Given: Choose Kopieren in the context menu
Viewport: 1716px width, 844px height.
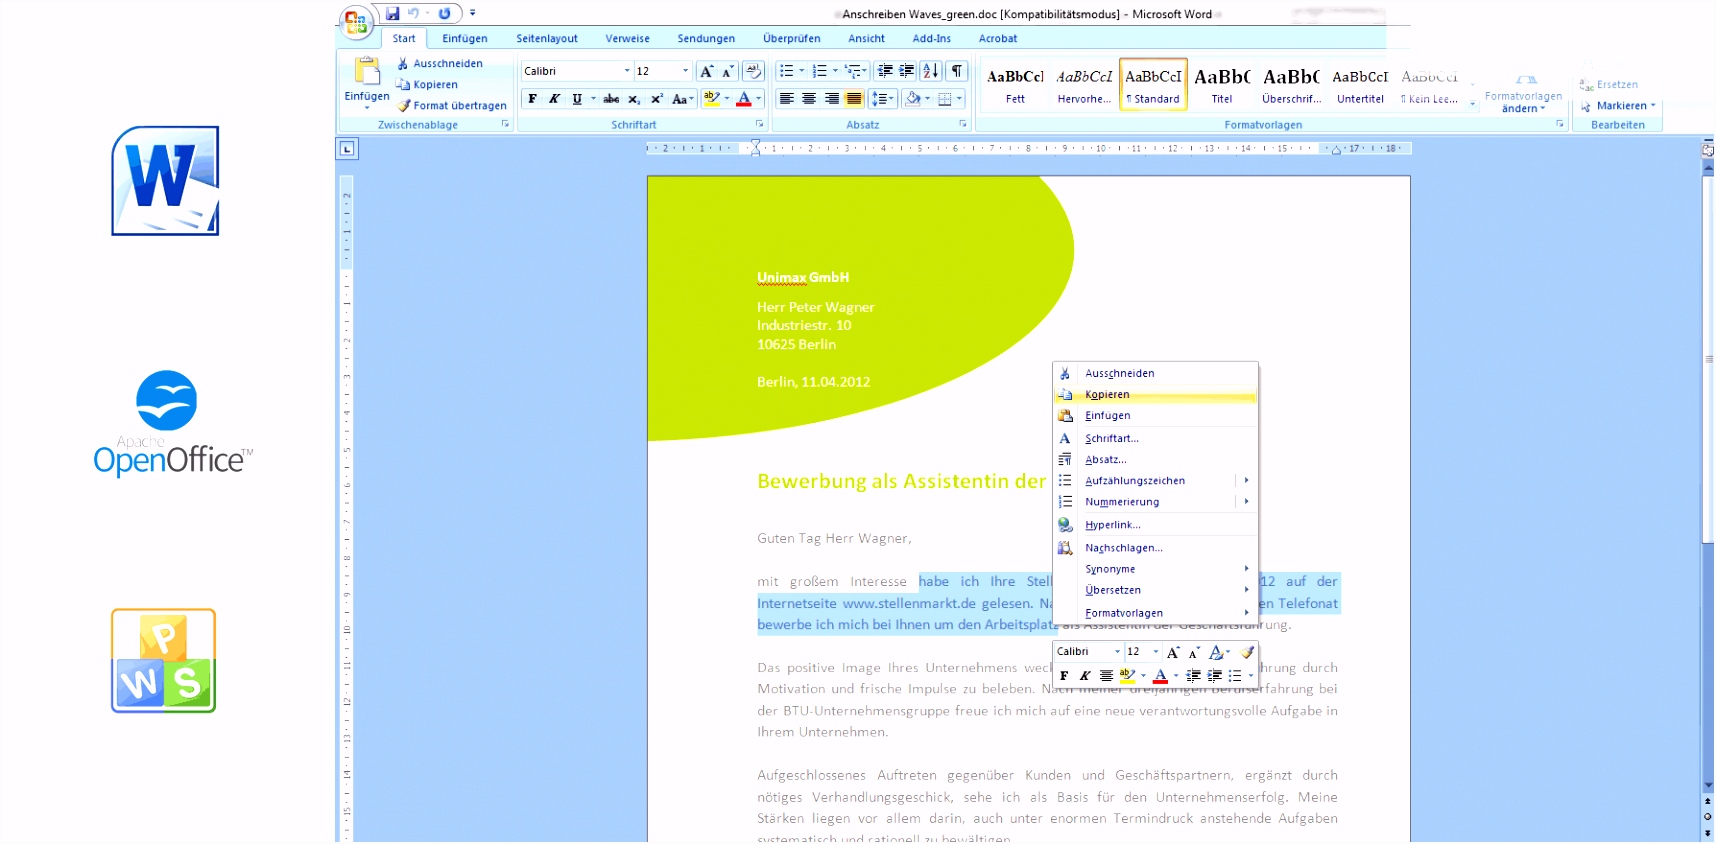Looking at the screenshot, I should click(1155, 394).
